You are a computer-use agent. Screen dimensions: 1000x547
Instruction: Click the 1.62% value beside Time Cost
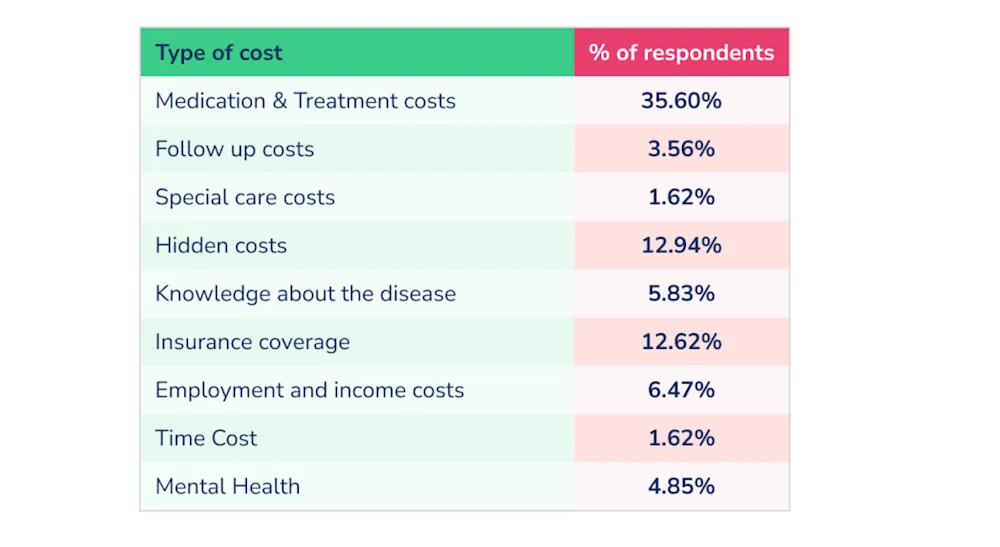click(681, 438)
